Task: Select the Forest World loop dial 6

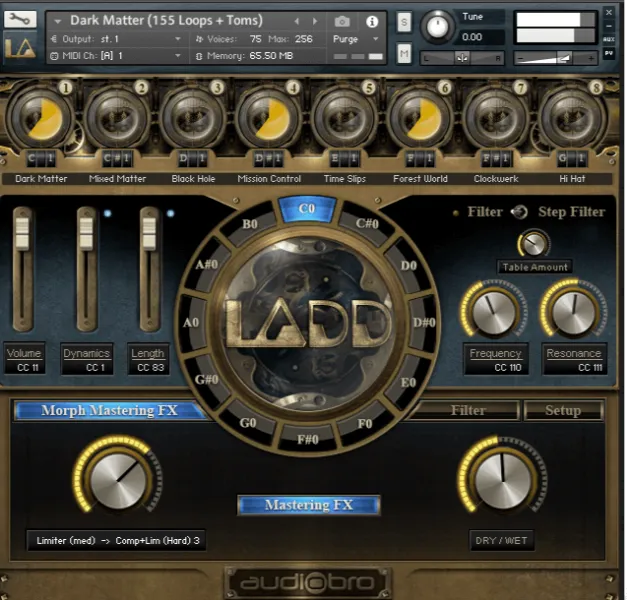Action: click(420, 118)
